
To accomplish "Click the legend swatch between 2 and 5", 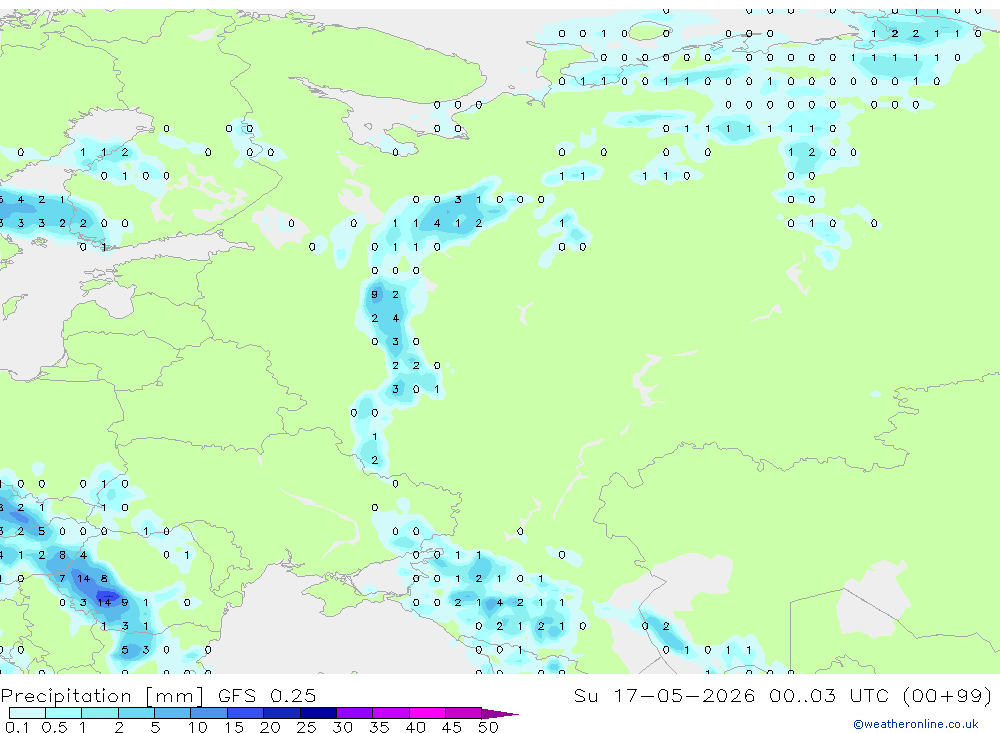I will point(136,713).
